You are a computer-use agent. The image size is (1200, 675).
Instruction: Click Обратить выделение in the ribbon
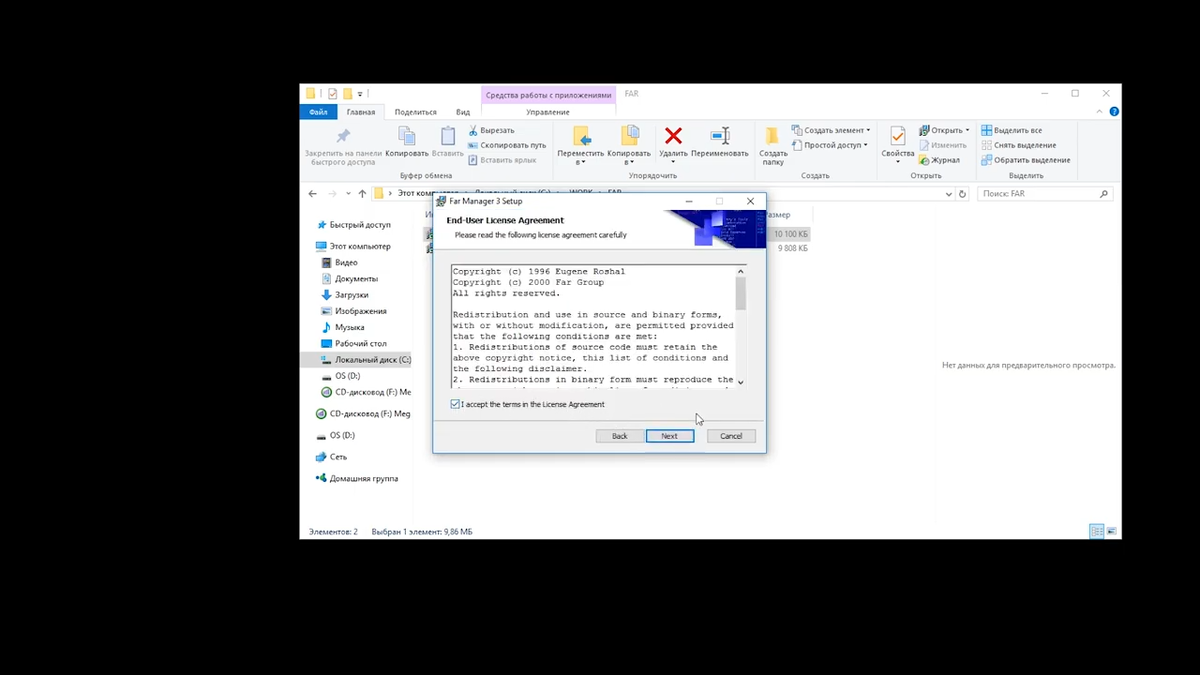click(x=1026, y=160)
